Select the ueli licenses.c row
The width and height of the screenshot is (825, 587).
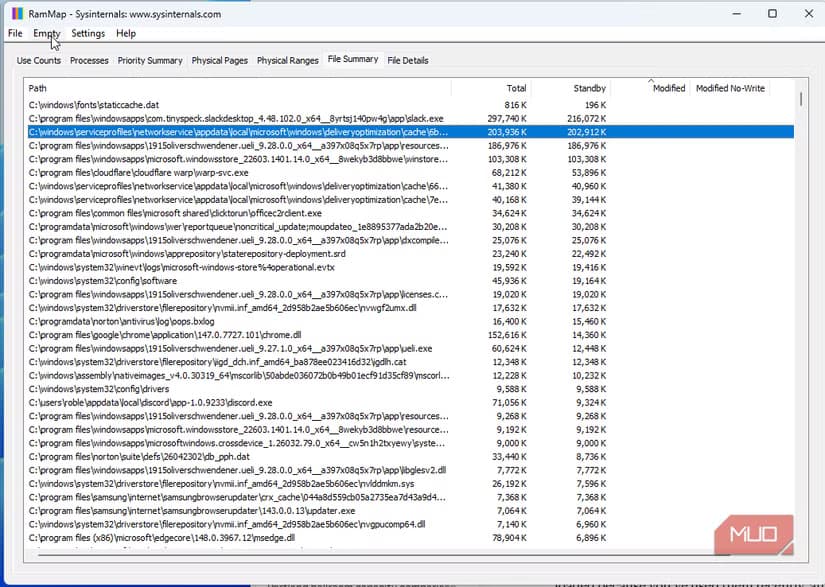(410, 295)
